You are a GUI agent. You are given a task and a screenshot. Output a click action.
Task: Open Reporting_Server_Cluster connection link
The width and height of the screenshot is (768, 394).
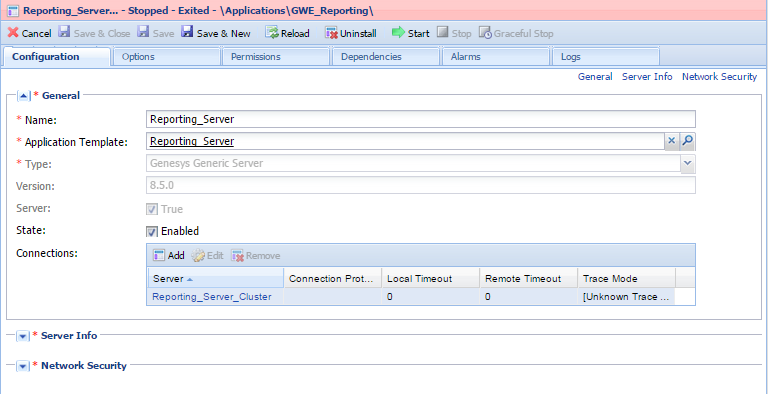pyautogui.click(x=212, y=296)
